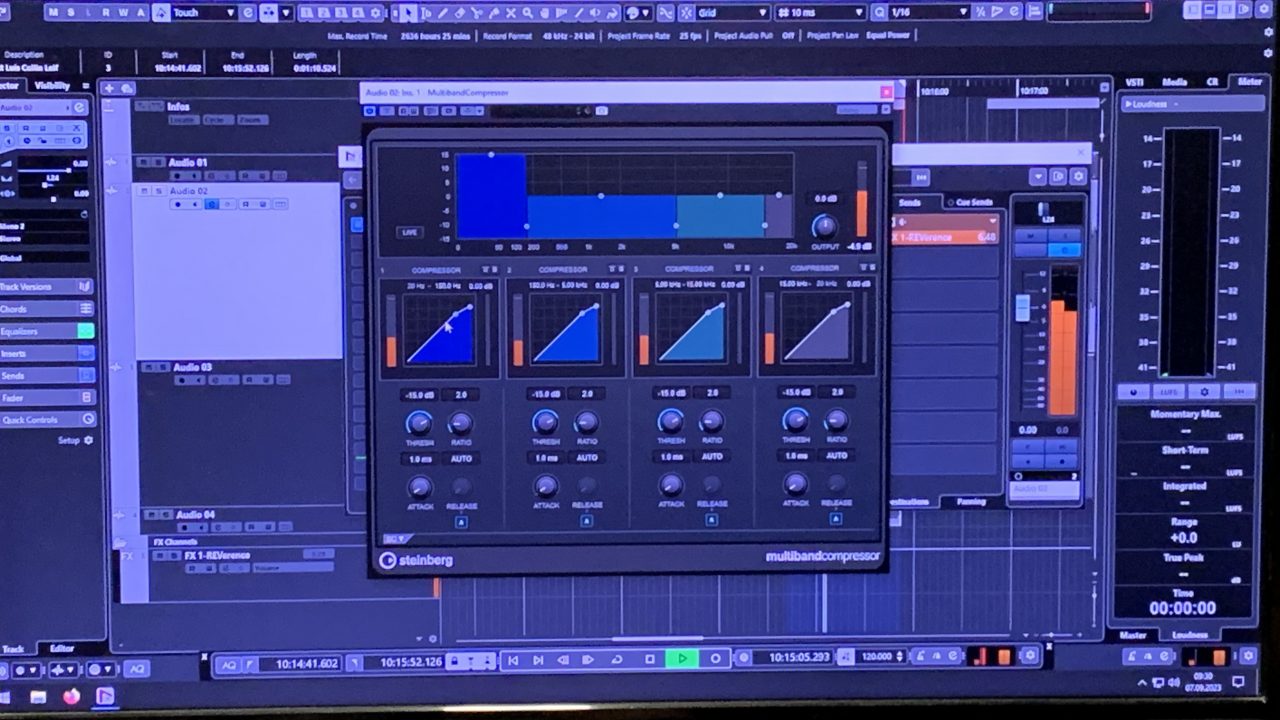Jump to previous marker in transport

coord(513,660)
